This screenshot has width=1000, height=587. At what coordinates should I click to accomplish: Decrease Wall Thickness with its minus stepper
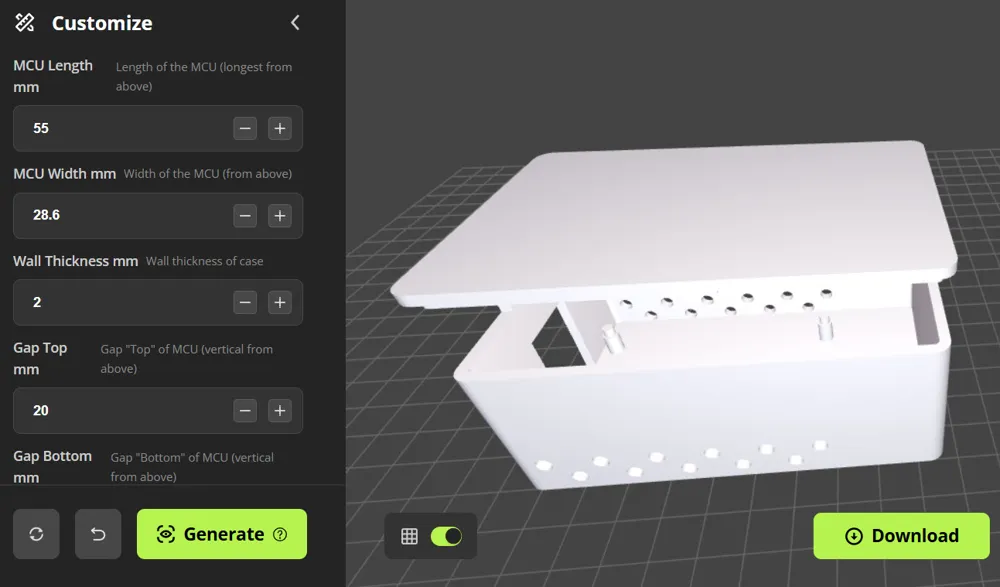[245, 302]
